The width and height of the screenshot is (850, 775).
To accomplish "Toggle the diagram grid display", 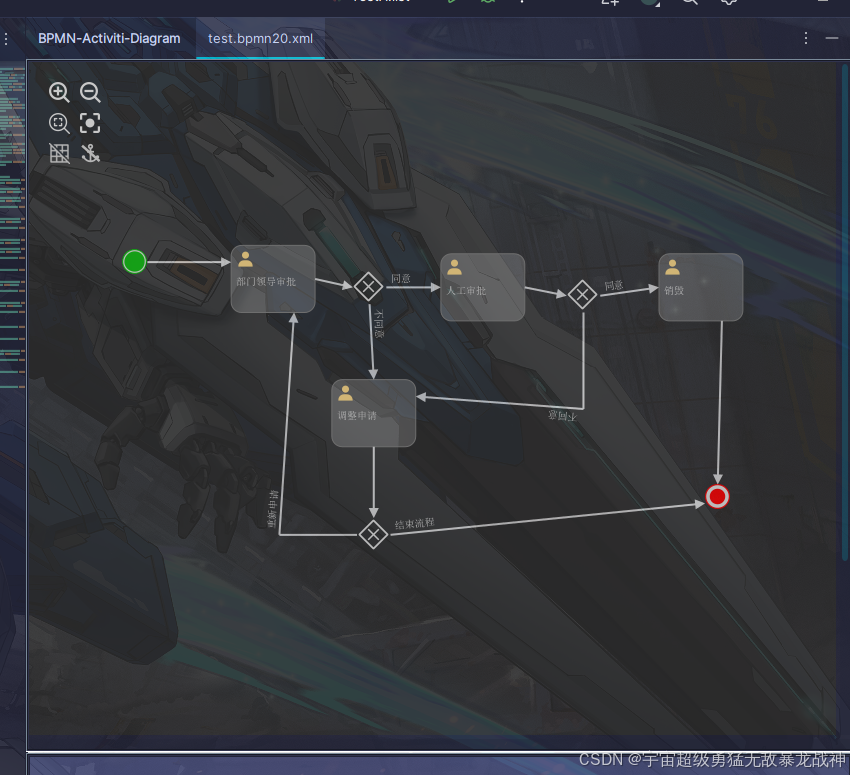I will pyautogui.click(x=59, y=153).
